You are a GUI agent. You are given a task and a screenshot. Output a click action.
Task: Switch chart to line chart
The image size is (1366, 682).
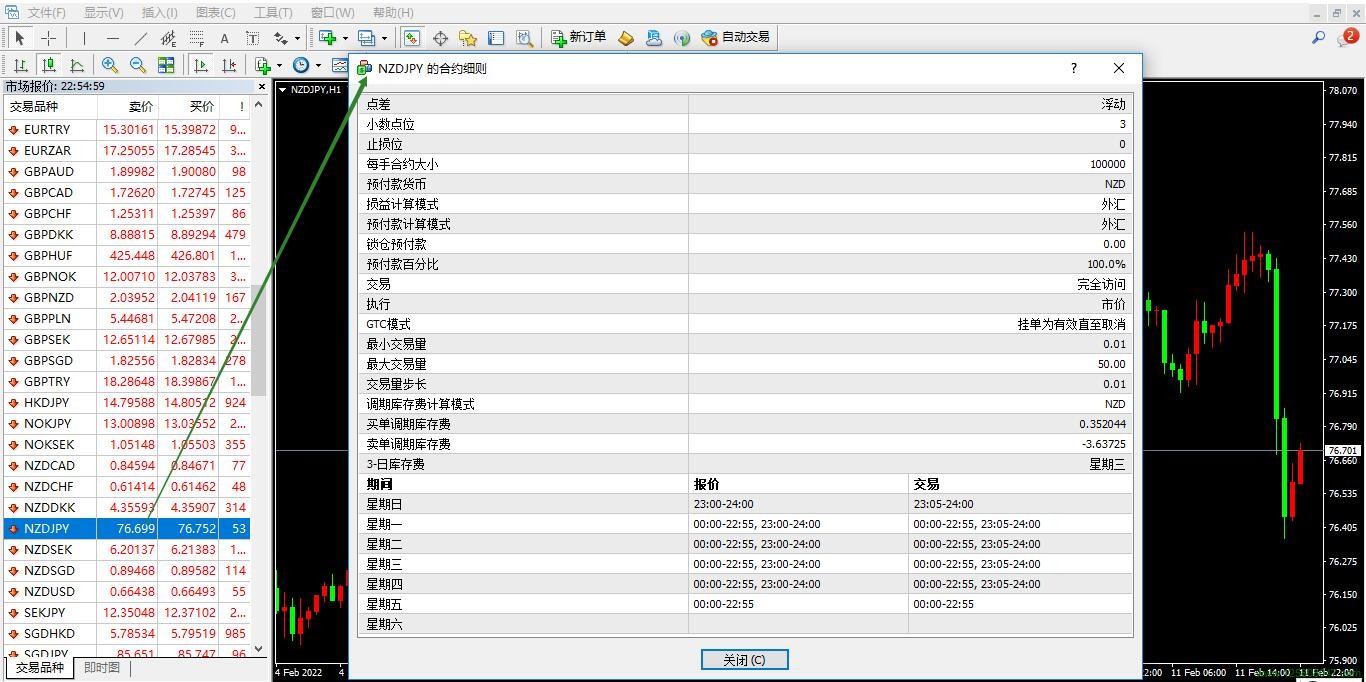point(76,65)
